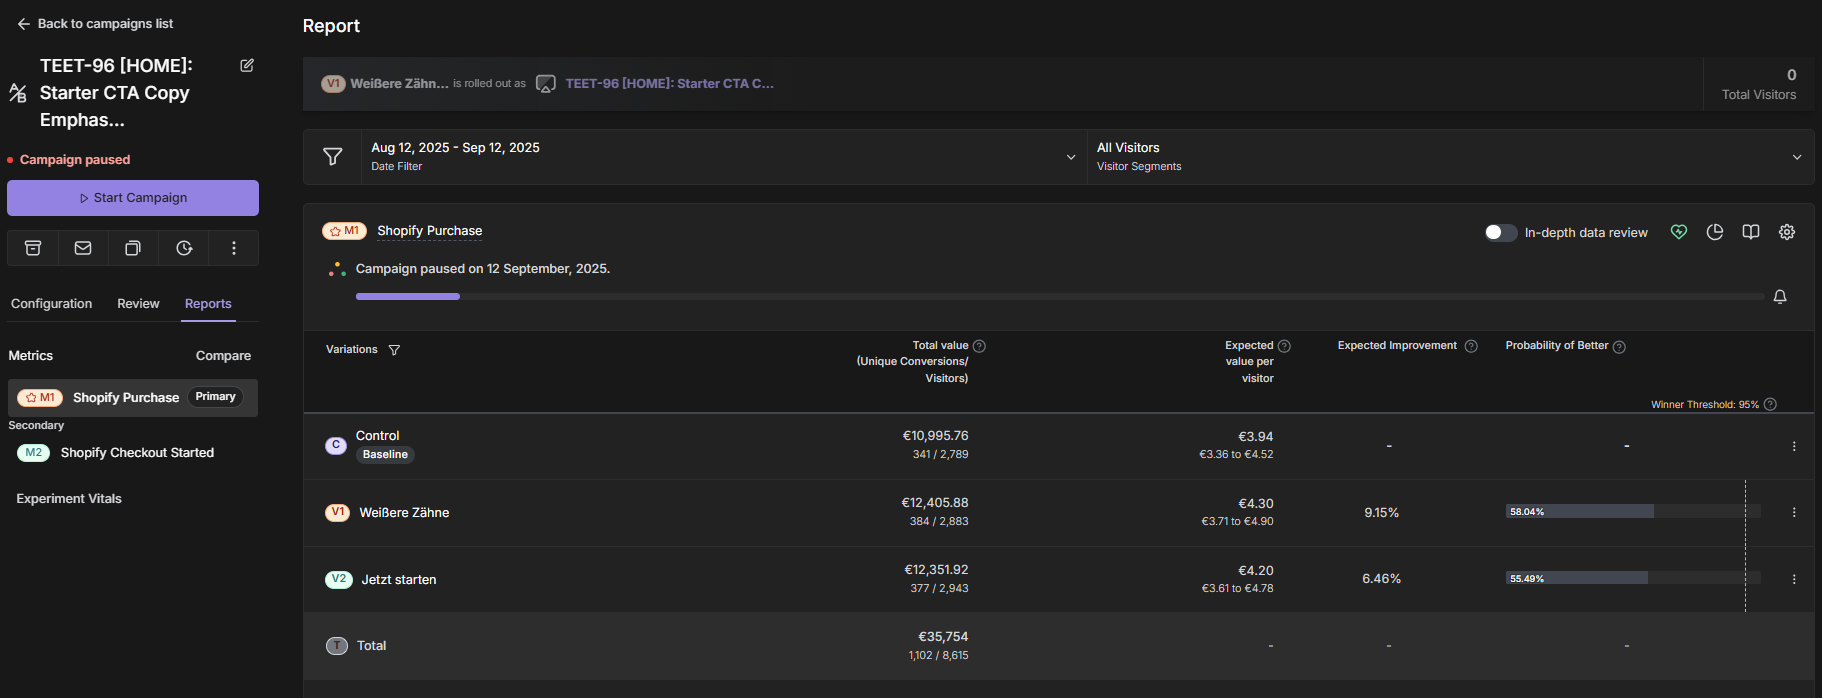Image resolution: width=1822 pixels, height=698 pixels.
Task: Click the campaign progress bar
Action: 1059,297
